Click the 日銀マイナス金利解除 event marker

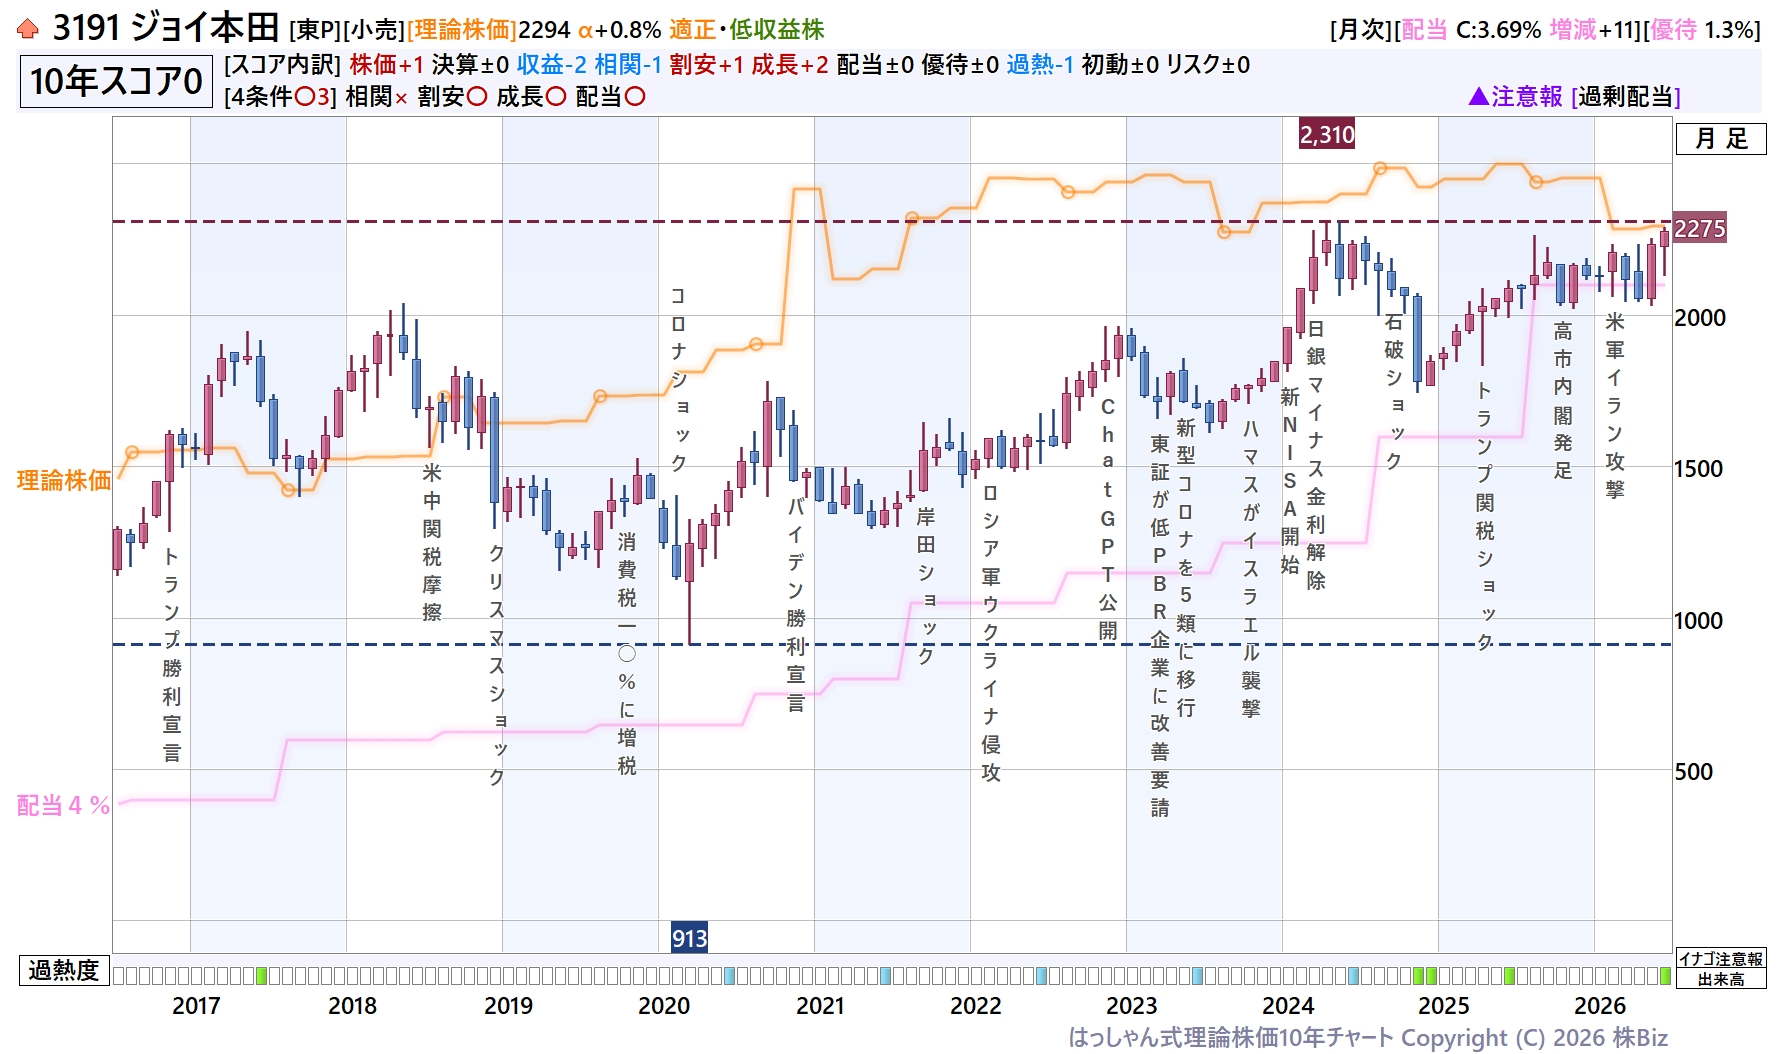point(1316,455)
